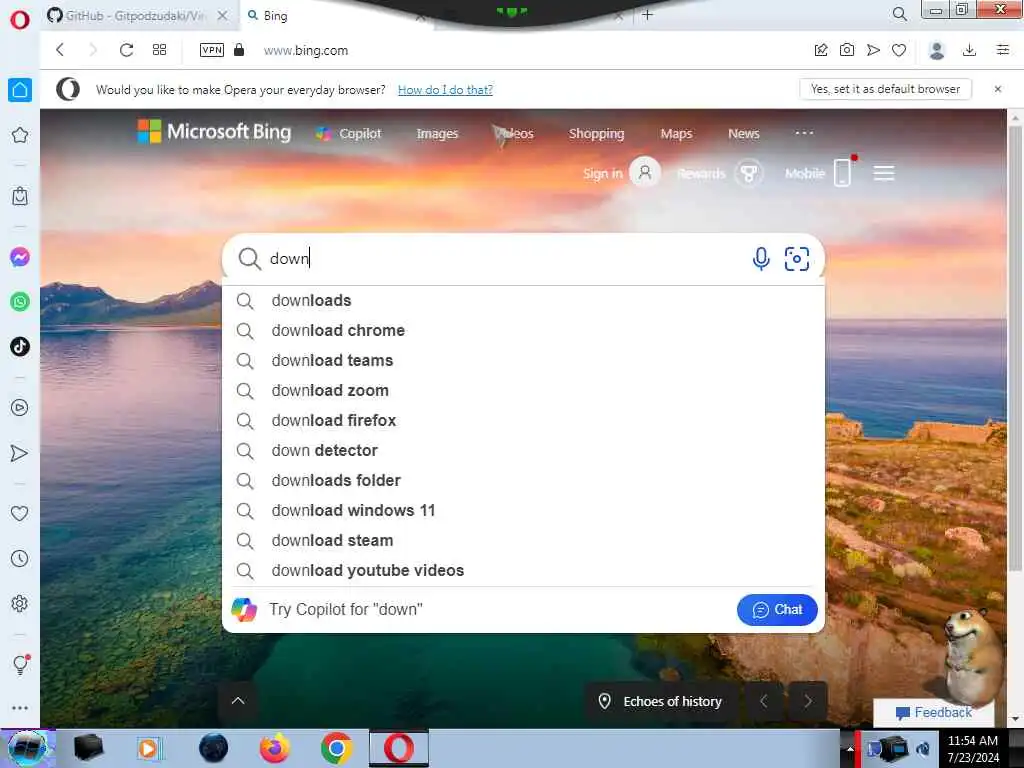
Task: Add page to bookmarks heart in toolbar
Action: tap(899, 50)
